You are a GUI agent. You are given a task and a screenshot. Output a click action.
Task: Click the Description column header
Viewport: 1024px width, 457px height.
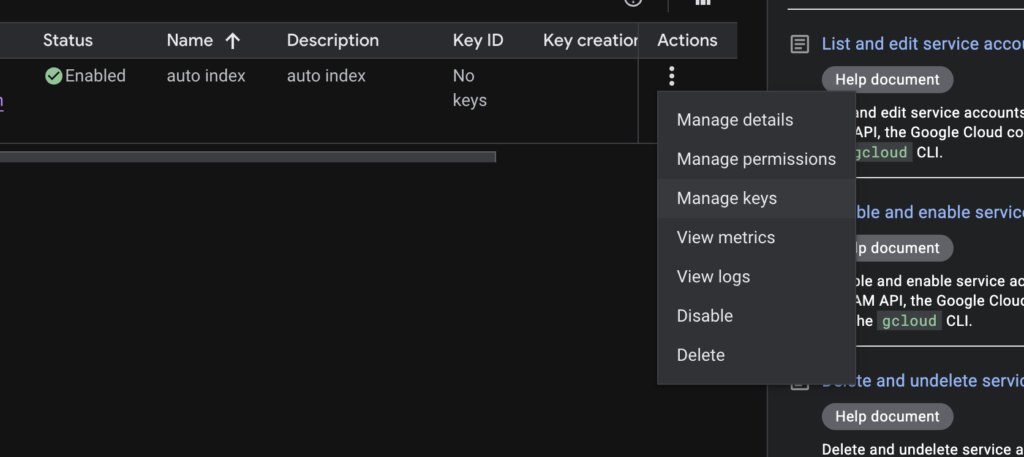click(332, 41)
